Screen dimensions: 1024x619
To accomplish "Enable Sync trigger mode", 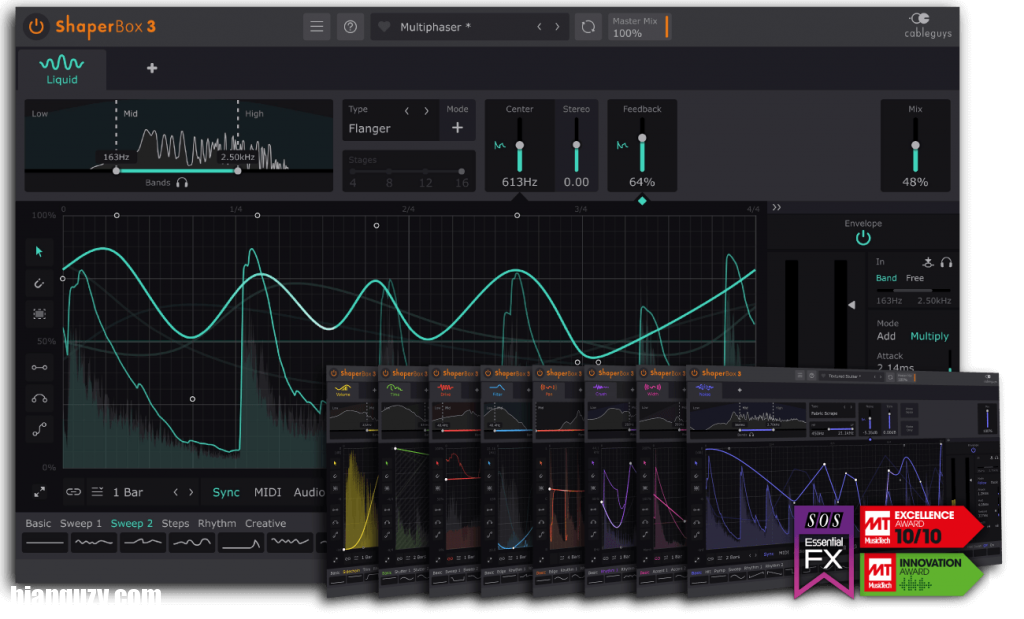I will tap(226, 492).
